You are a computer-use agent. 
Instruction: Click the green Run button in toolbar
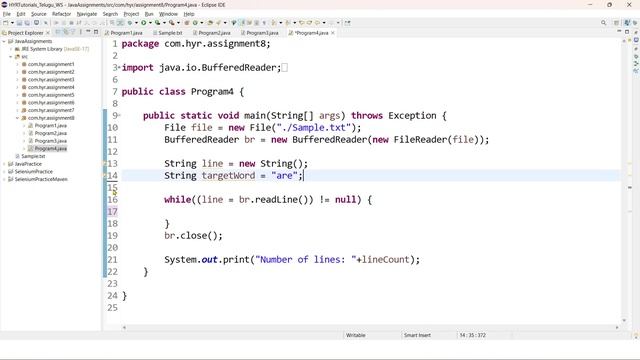point(143,23)
